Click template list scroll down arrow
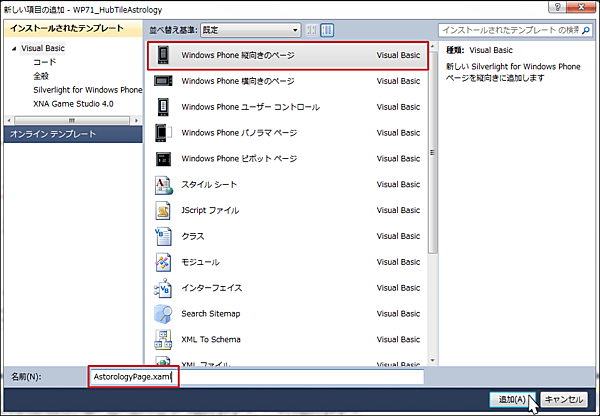The width and height of the screenshot is (600, 416). (x=433, y=360)
